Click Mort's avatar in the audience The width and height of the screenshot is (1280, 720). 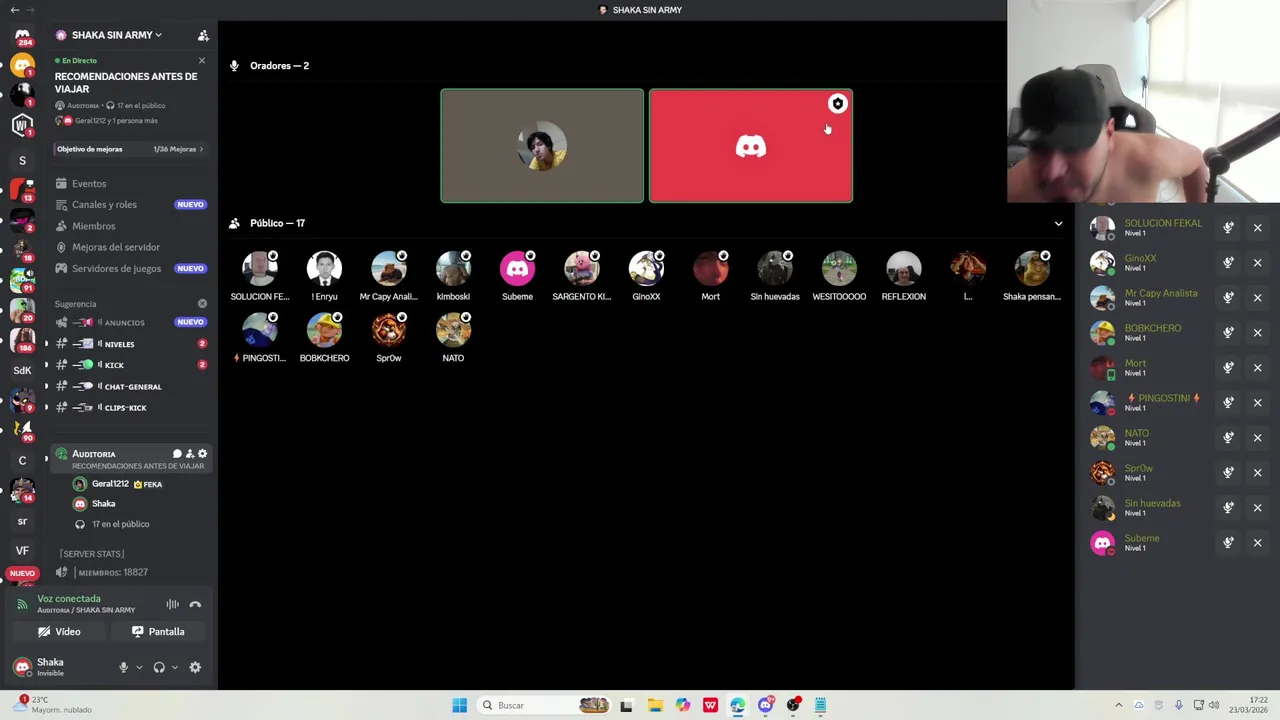(711, 270)
